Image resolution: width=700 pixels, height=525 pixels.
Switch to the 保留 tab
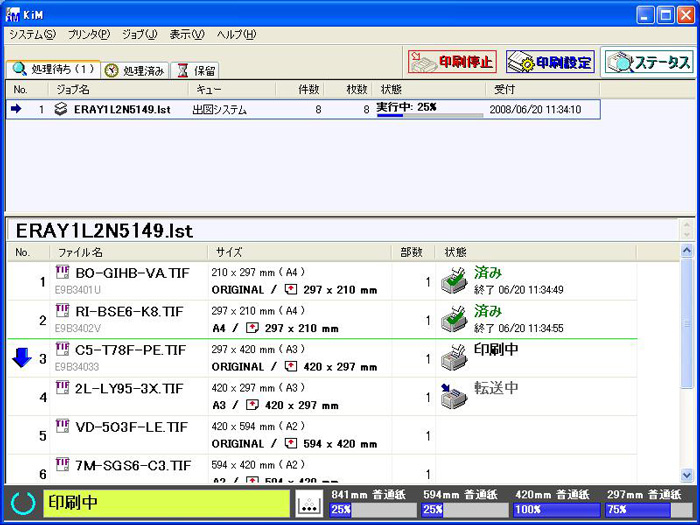point(196,71)
